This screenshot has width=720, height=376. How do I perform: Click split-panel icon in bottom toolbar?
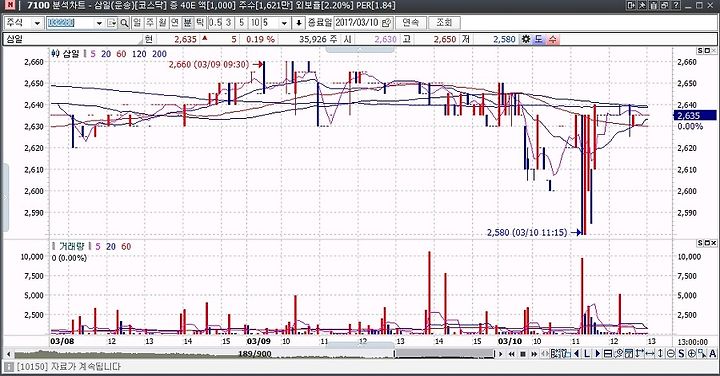coord(608,354)
